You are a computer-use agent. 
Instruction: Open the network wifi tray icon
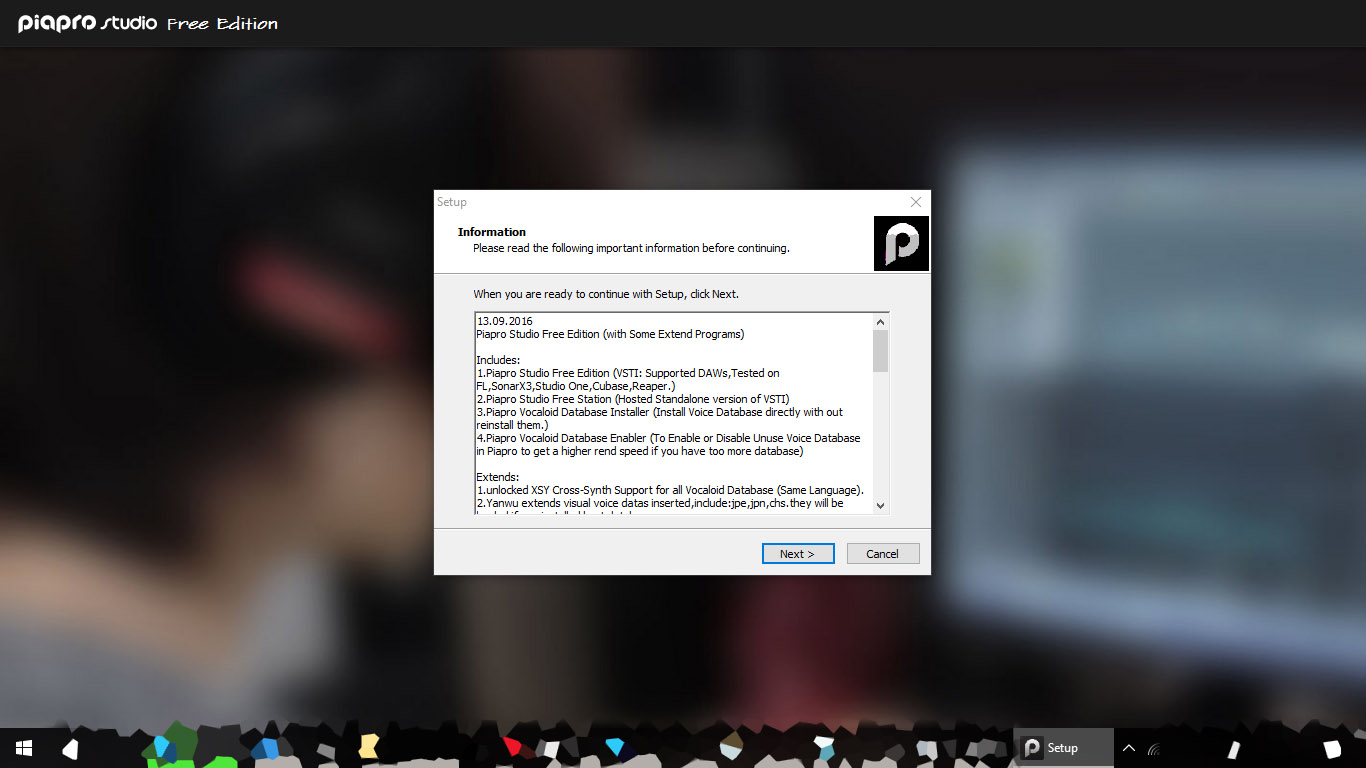tap(1154, 748)
